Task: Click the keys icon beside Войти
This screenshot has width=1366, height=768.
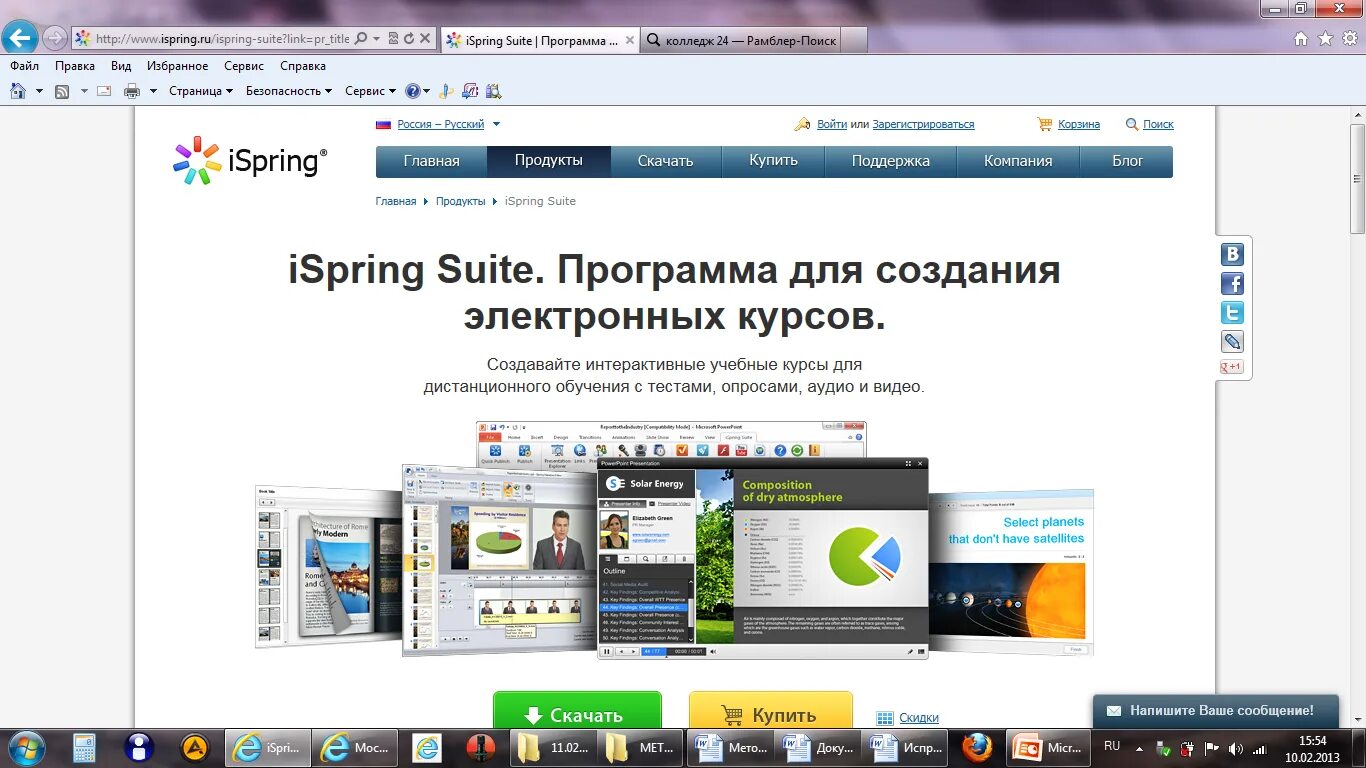Action: [x=802, y=124]
